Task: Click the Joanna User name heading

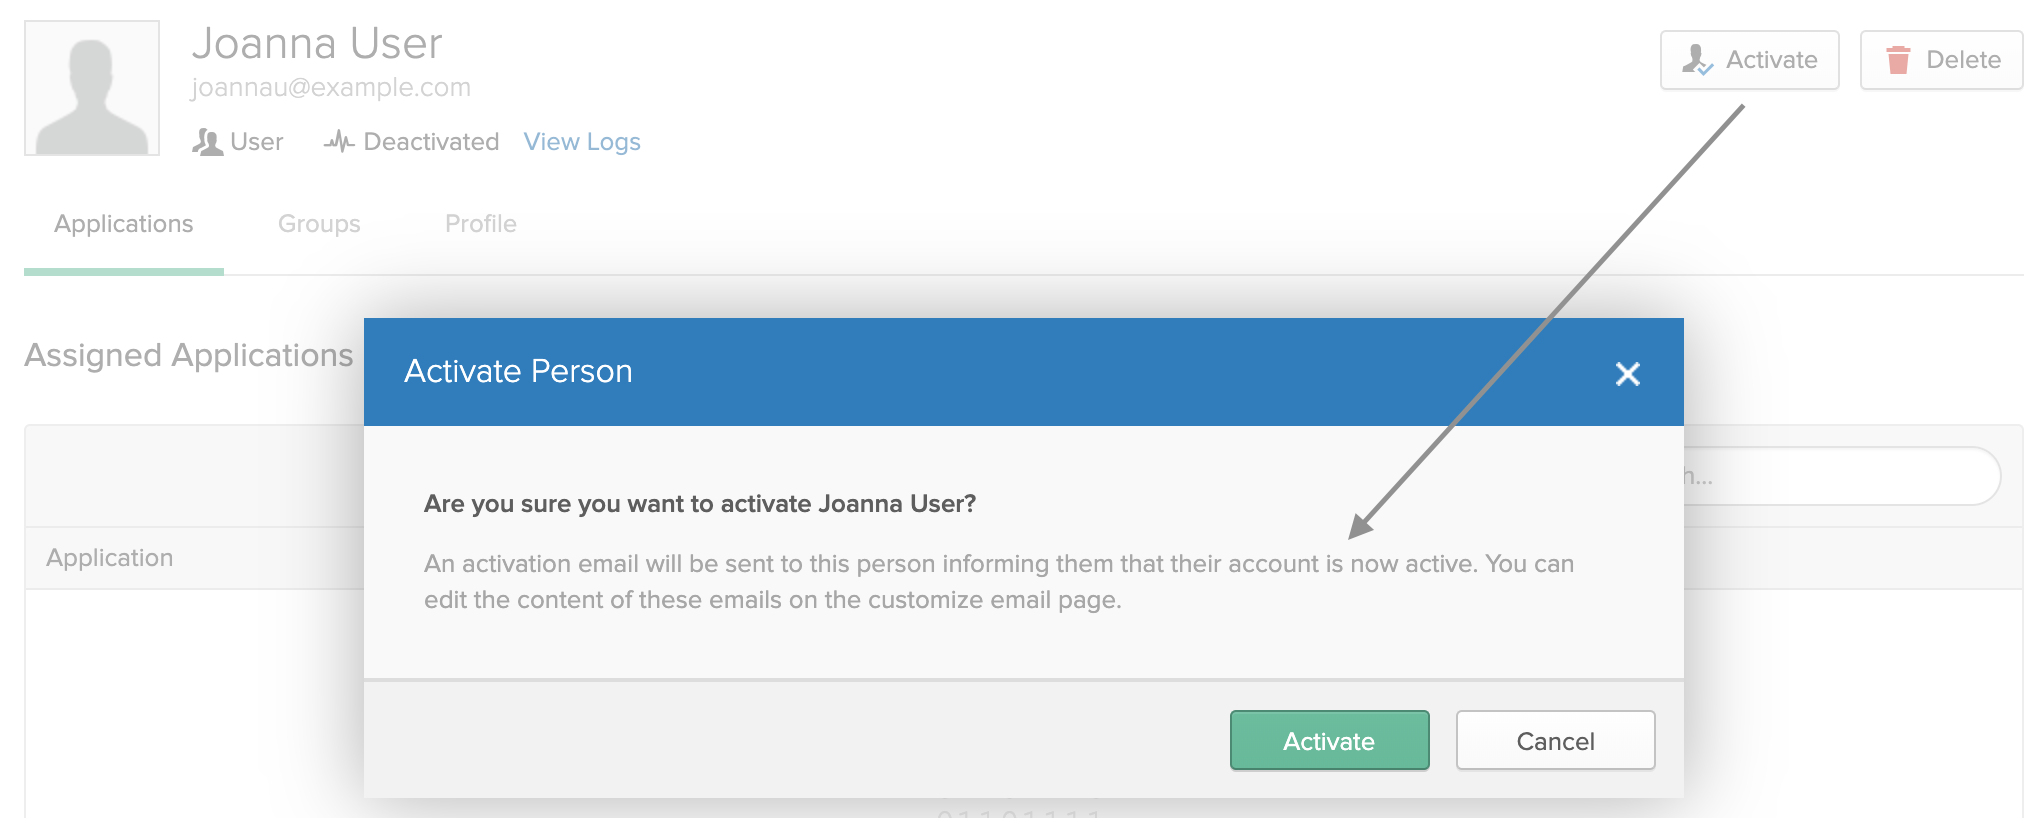Action: (317, 44)
